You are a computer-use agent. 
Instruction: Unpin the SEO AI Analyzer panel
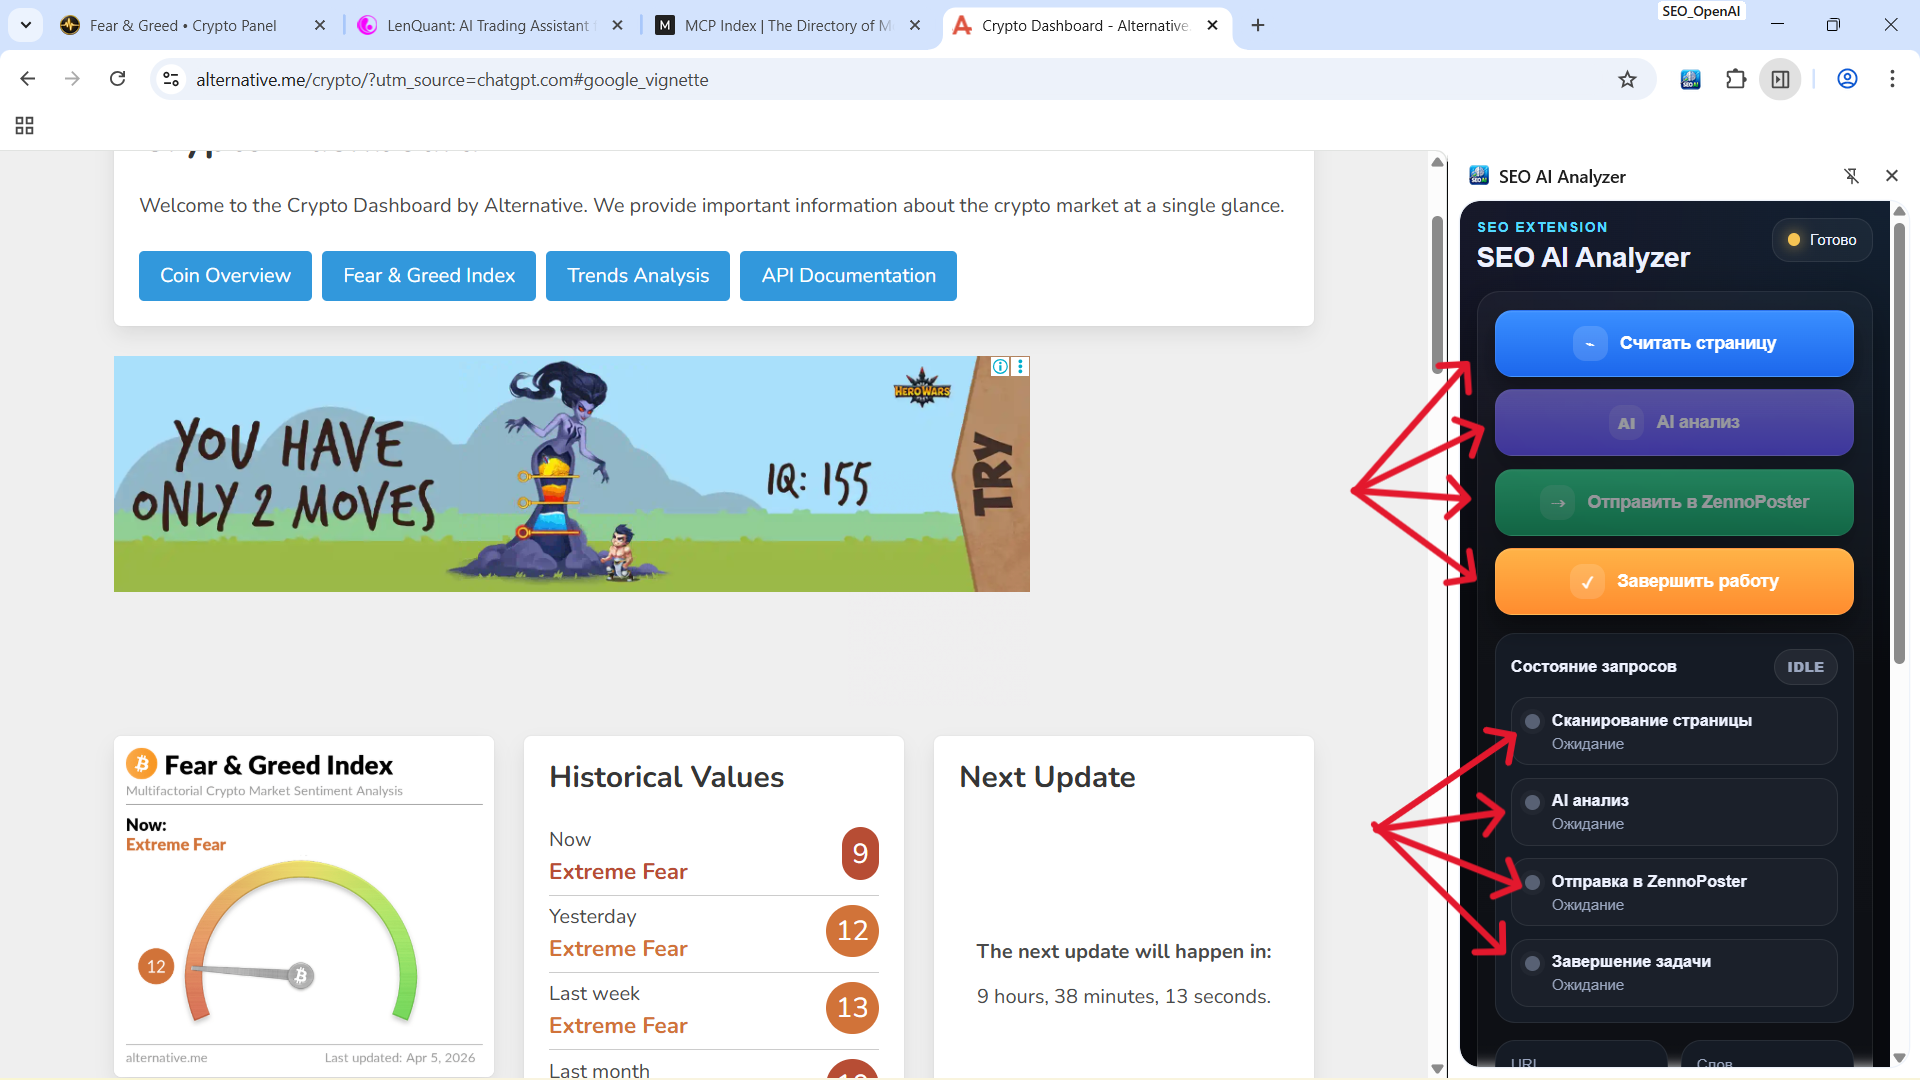pyautogui.click(x=1851, y=176)
